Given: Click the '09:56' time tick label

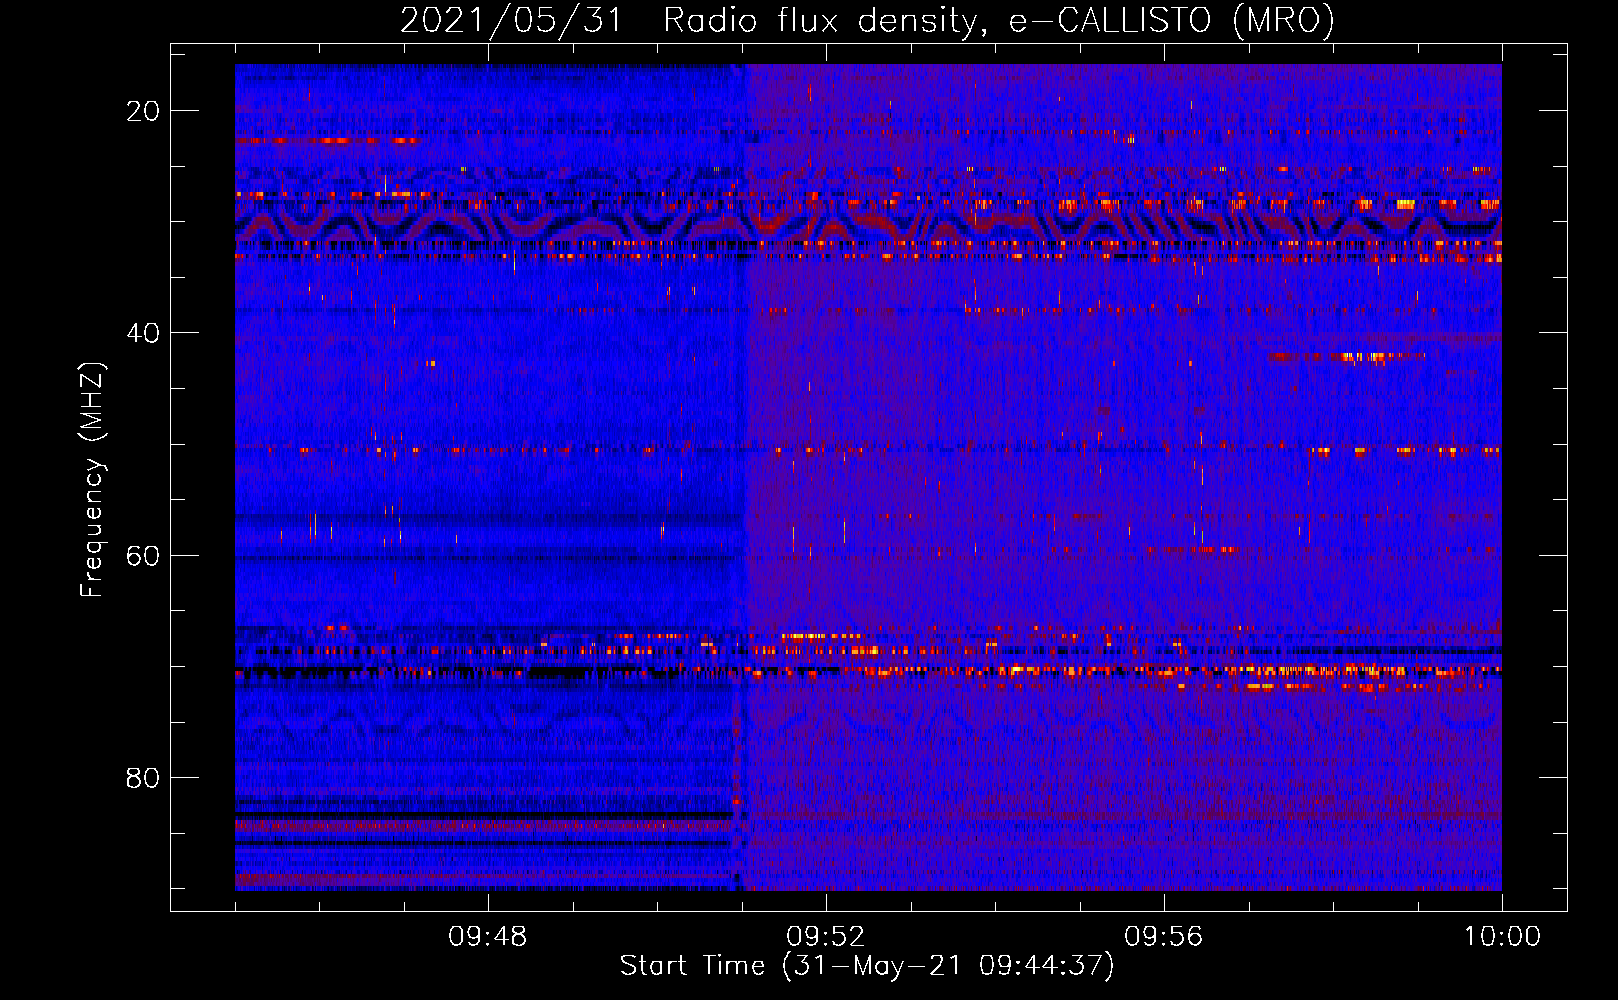Looking at the screenshot, I should [x=1164, y=937].
